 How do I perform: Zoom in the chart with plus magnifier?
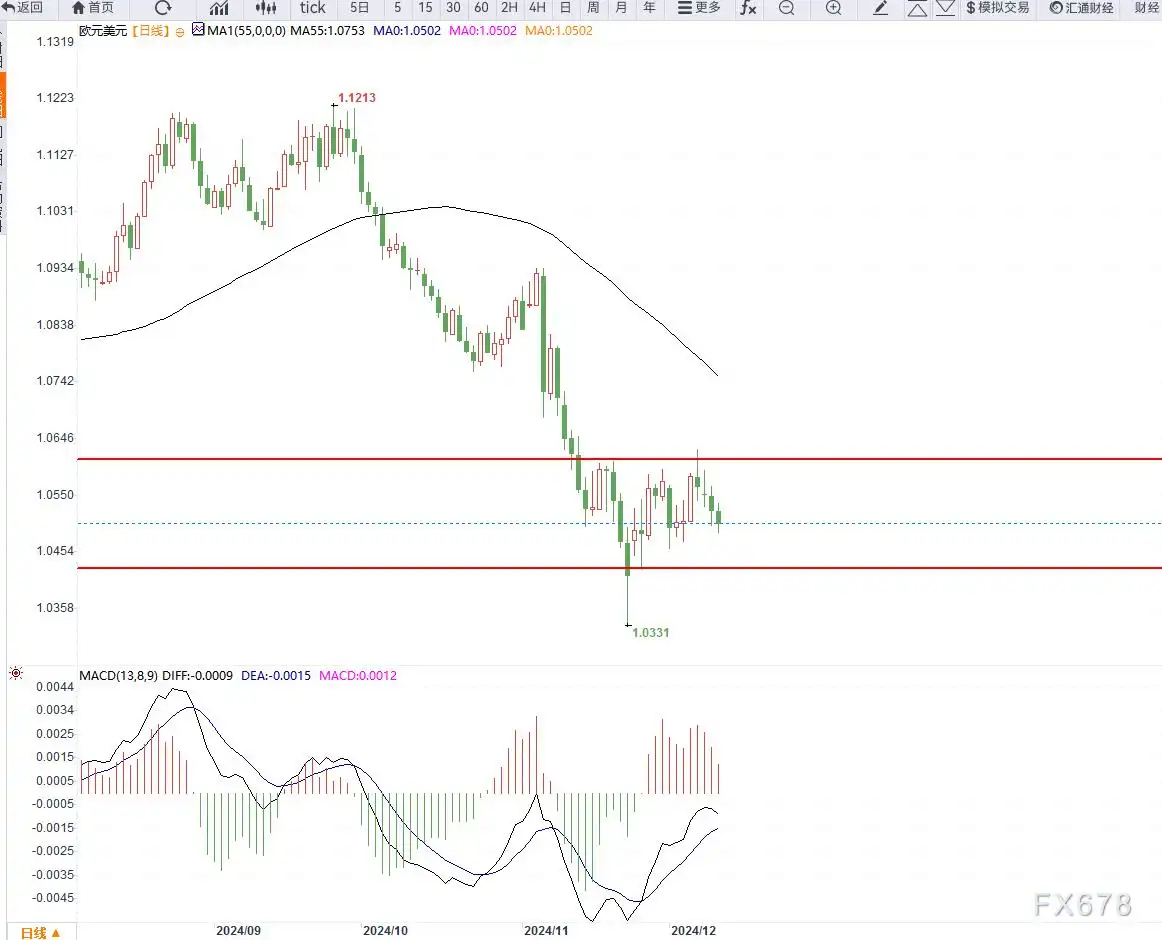pyautogui.click(x=834, y=8)
